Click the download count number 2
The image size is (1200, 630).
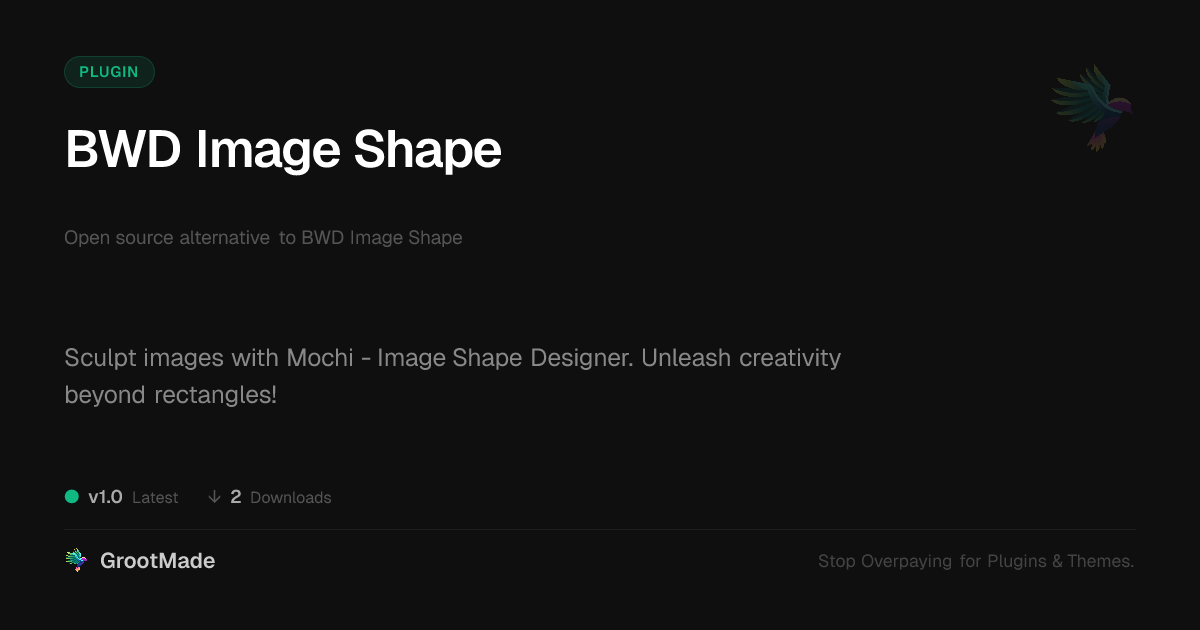[x=236, y=497]
